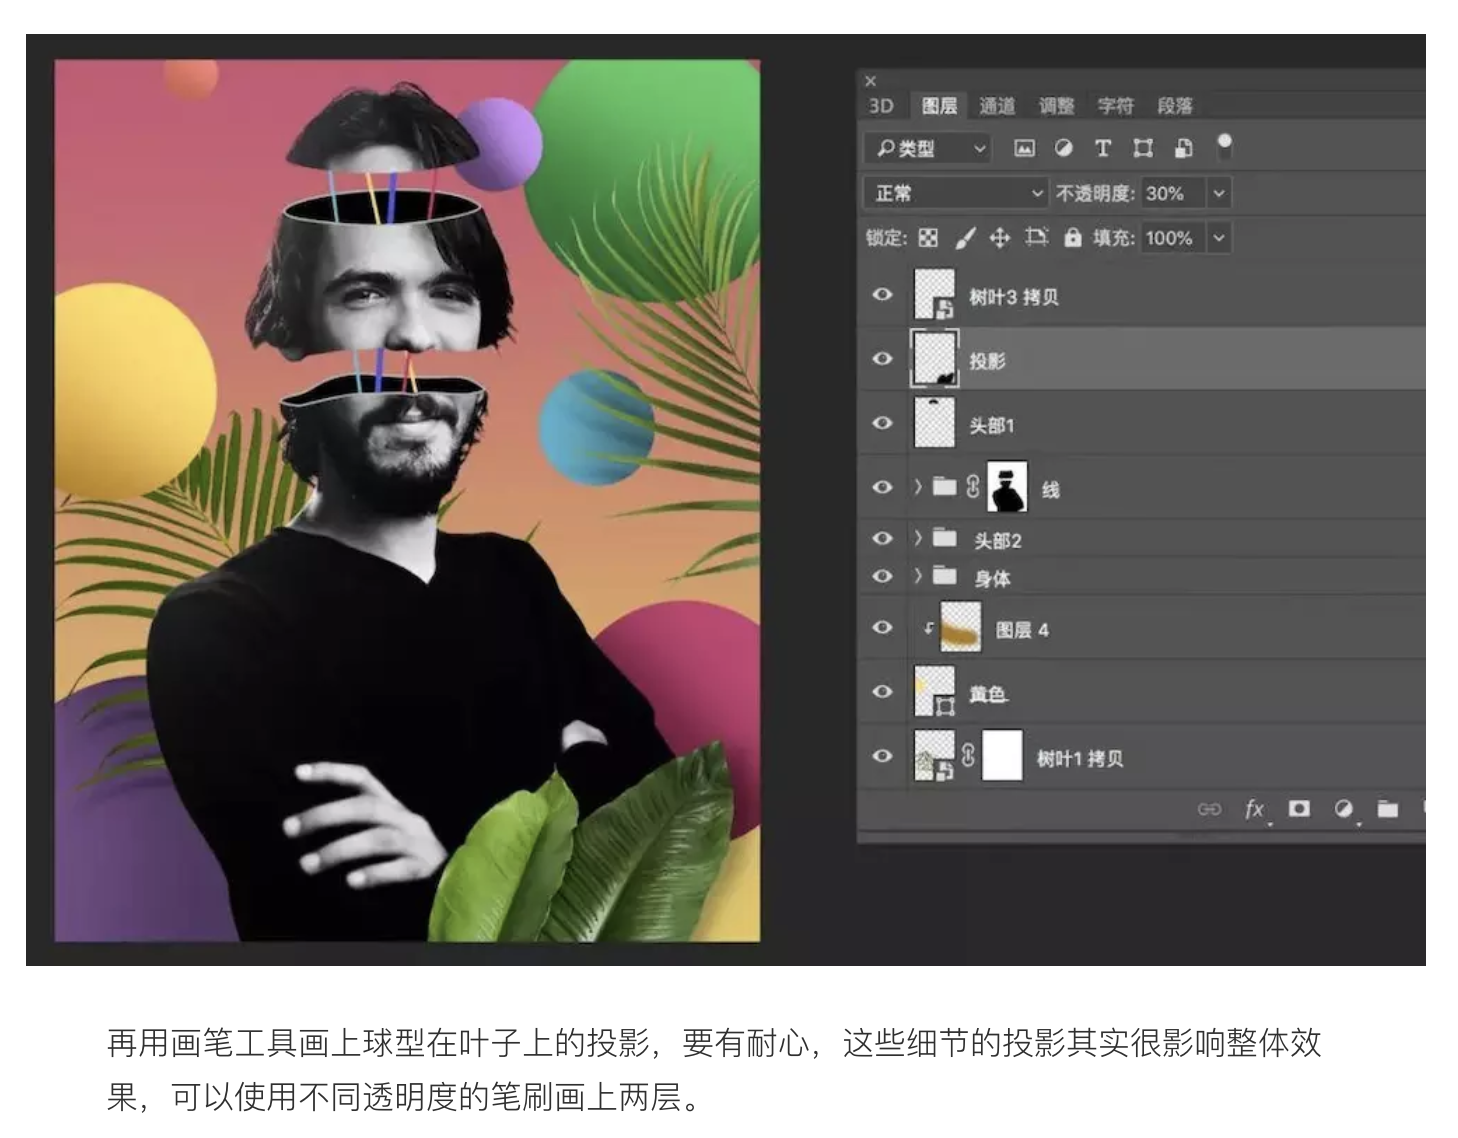This screenshot has height=1138, width=1458.
Task: Filter layers by shape icon
Action: click(x=1142, y=149)
